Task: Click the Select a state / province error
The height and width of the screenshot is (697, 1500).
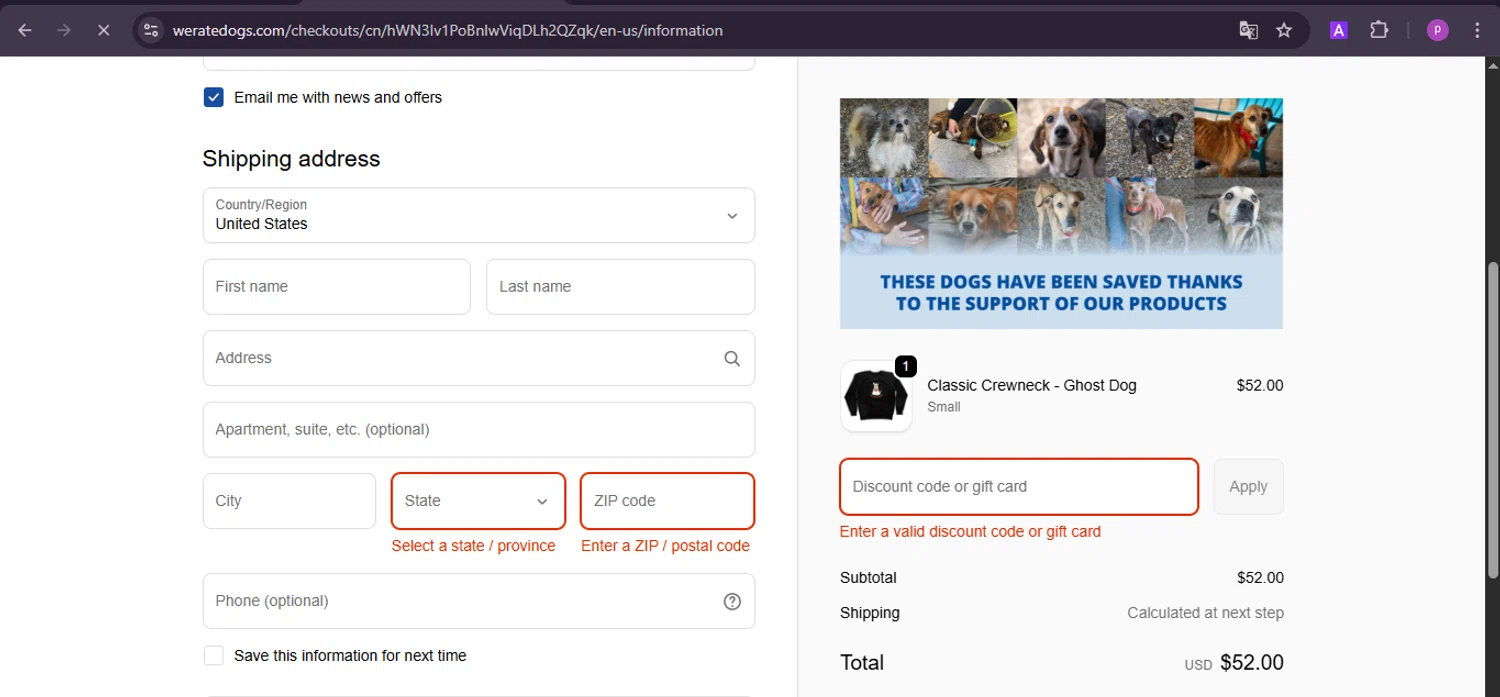Action: 473,546
